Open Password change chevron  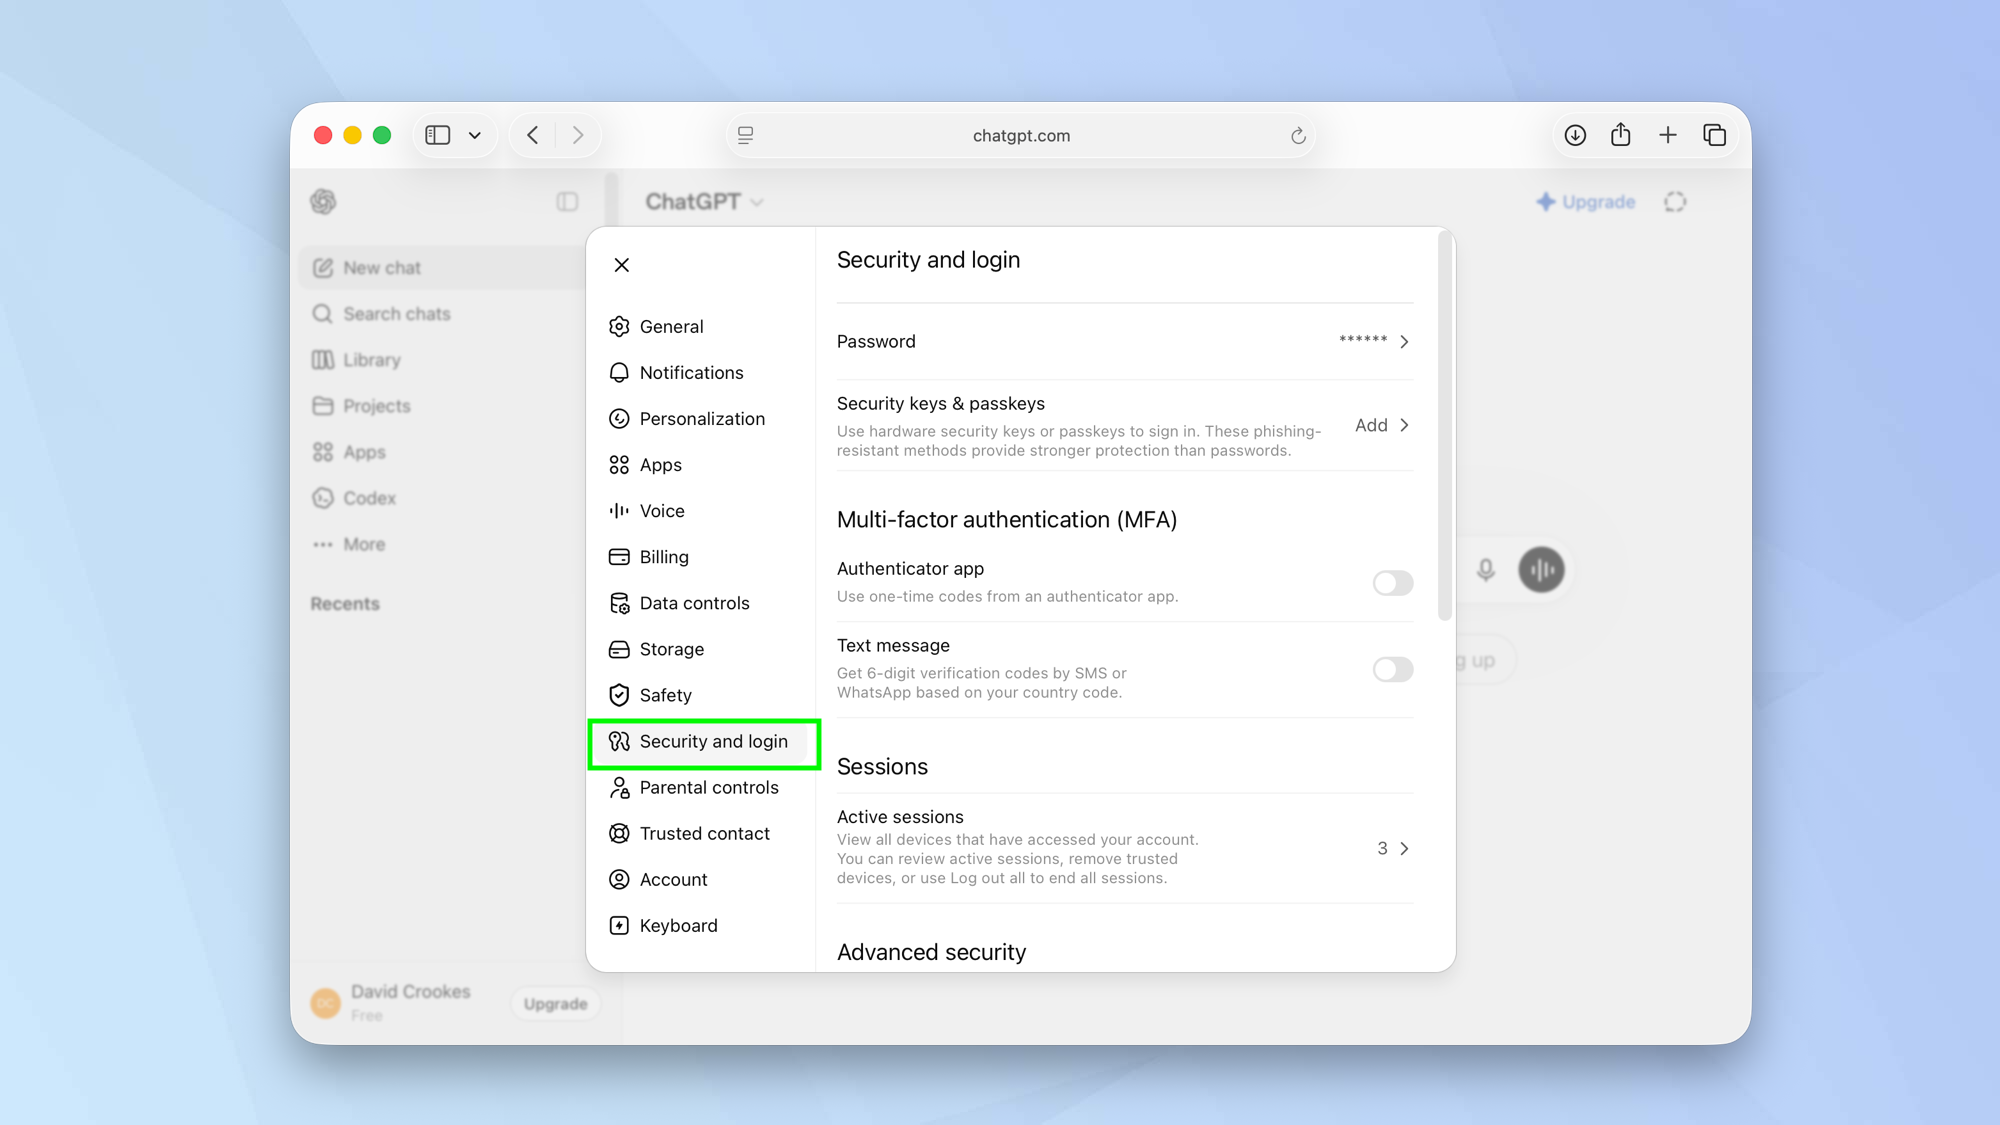1404,342
